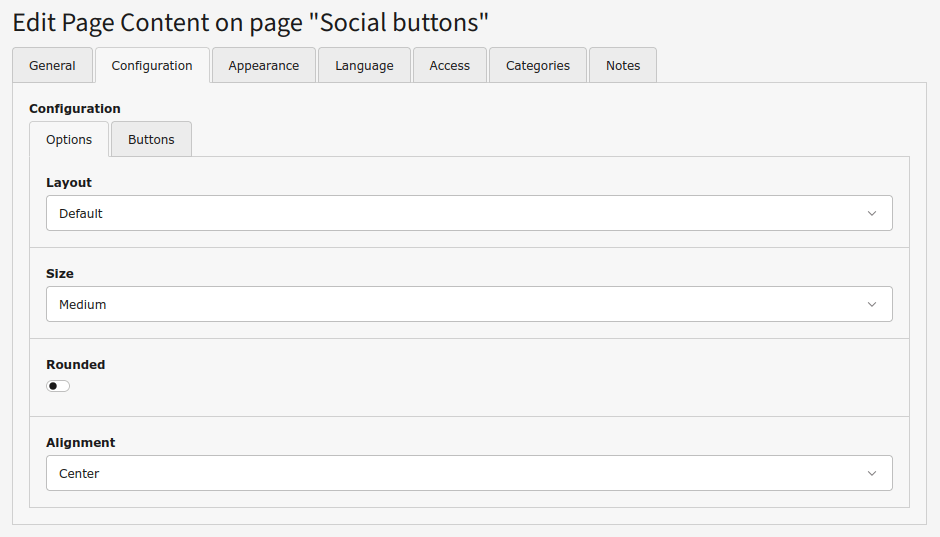Open the Appearance tab
Image resolution: width=940 pixels, height=537 pixels.
tap(263, 66)
